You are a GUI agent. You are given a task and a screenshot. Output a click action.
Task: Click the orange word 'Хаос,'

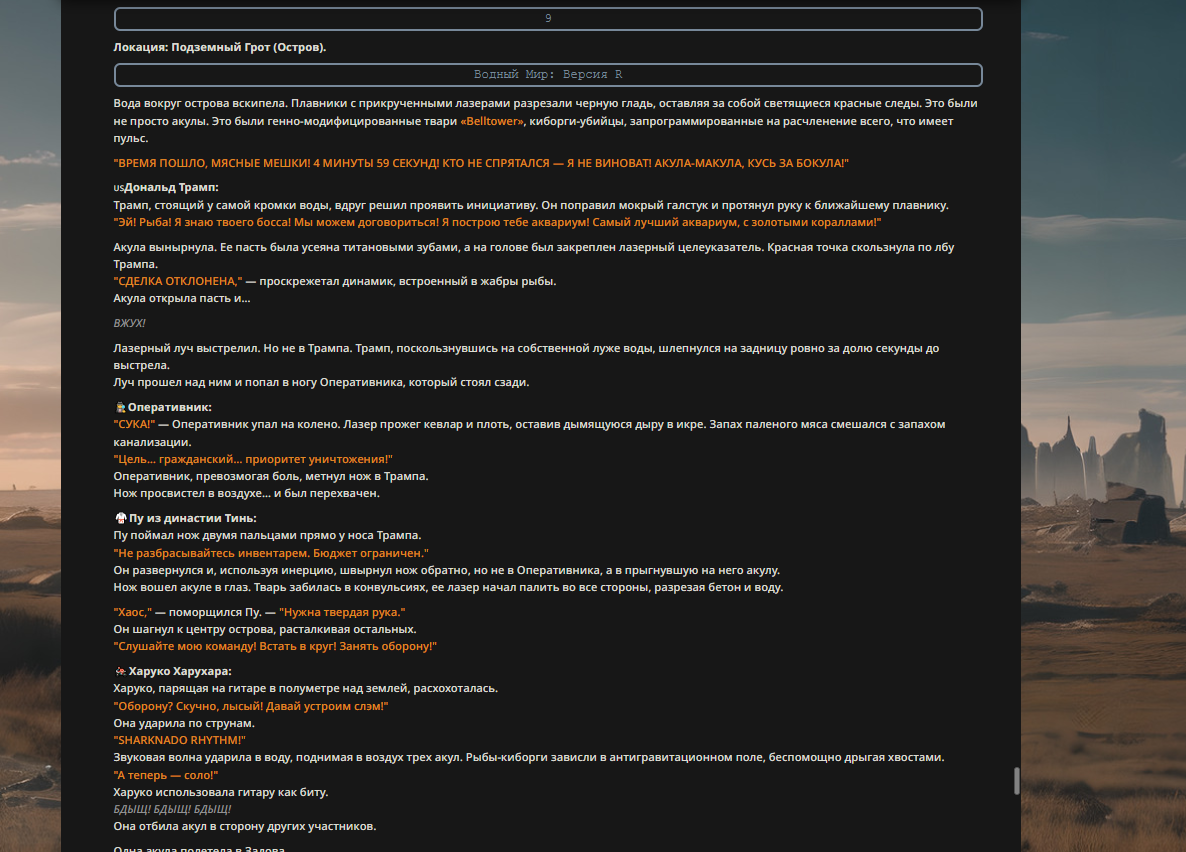132,612
